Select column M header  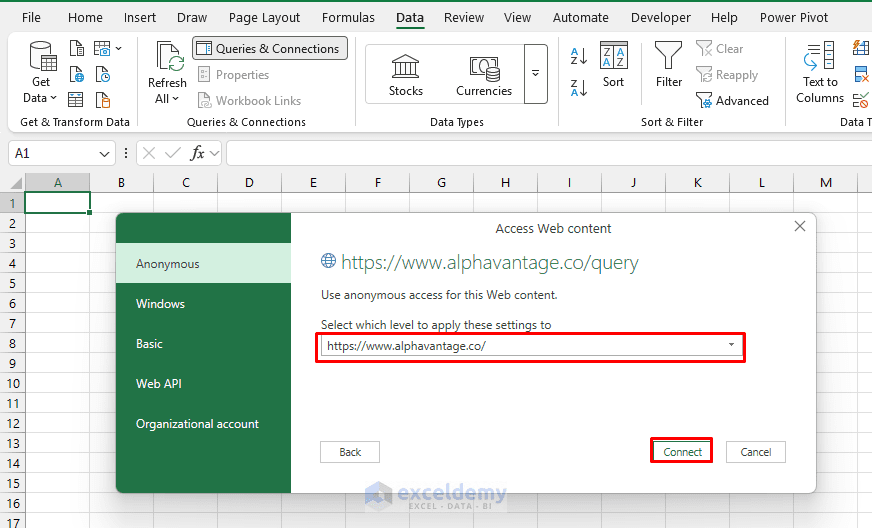click(826, 182)
